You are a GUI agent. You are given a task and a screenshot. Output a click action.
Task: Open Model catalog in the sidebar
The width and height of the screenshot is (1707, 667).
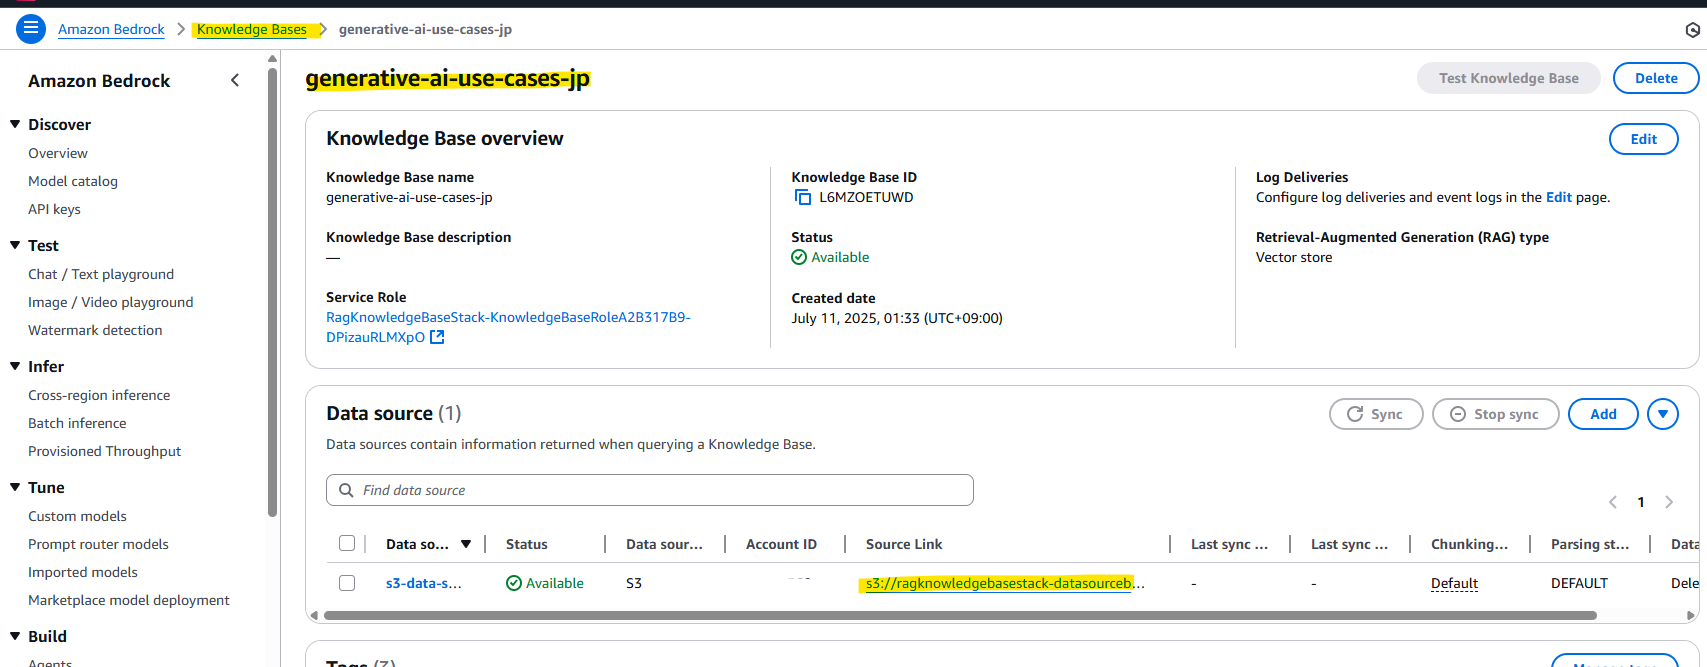[73, 181]
